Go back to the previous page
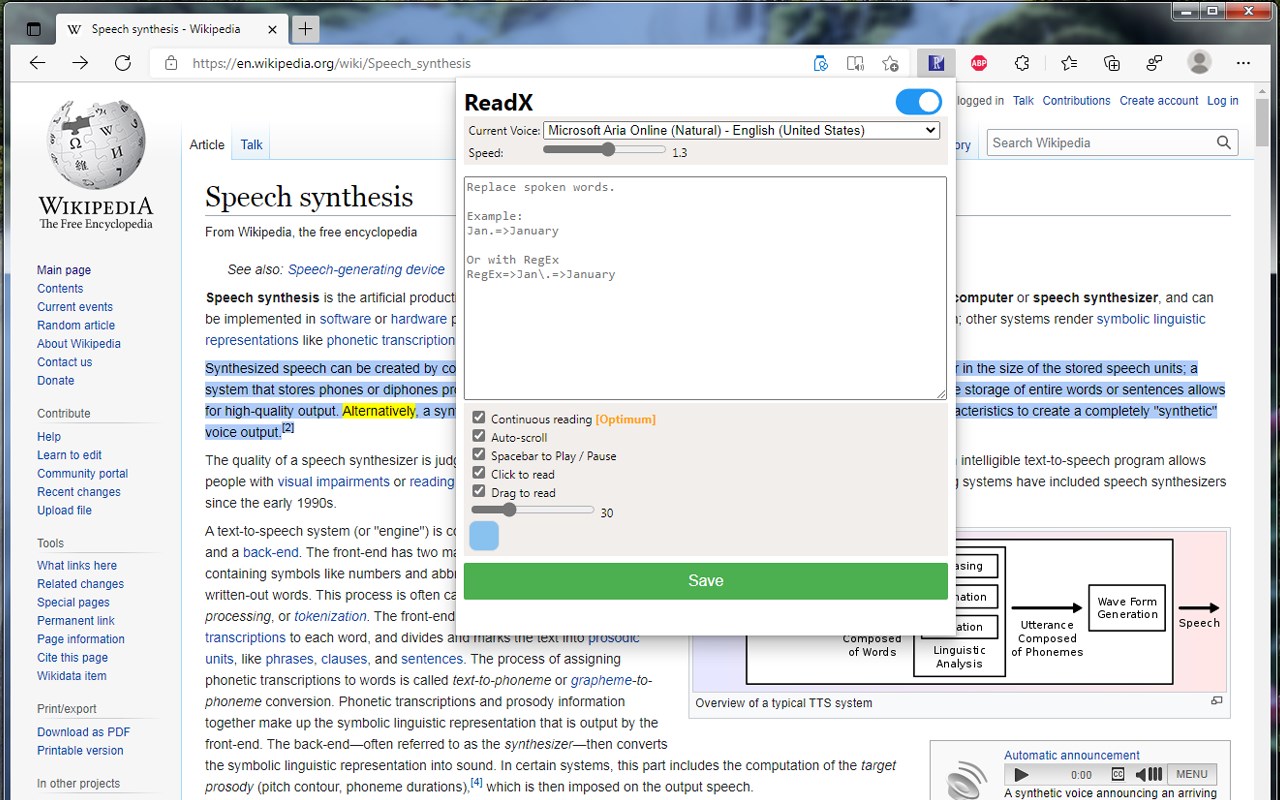The height and width of the screenshot is (800, 1280). click(x=38, y=63)
